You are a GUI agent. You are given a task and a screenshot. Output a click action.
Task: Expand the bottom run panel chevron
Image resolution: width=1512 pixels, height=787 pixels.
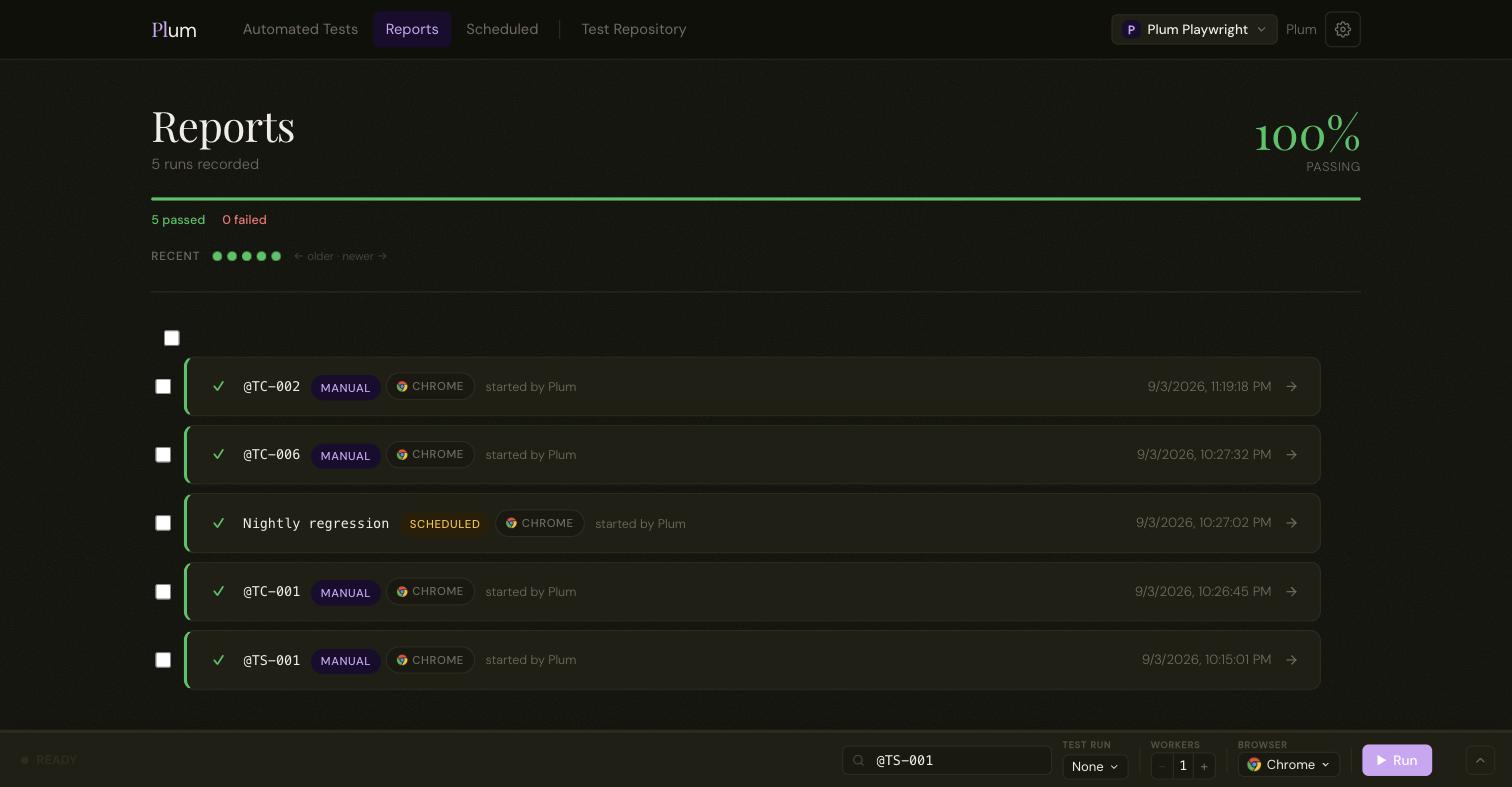click(1480, 760)
